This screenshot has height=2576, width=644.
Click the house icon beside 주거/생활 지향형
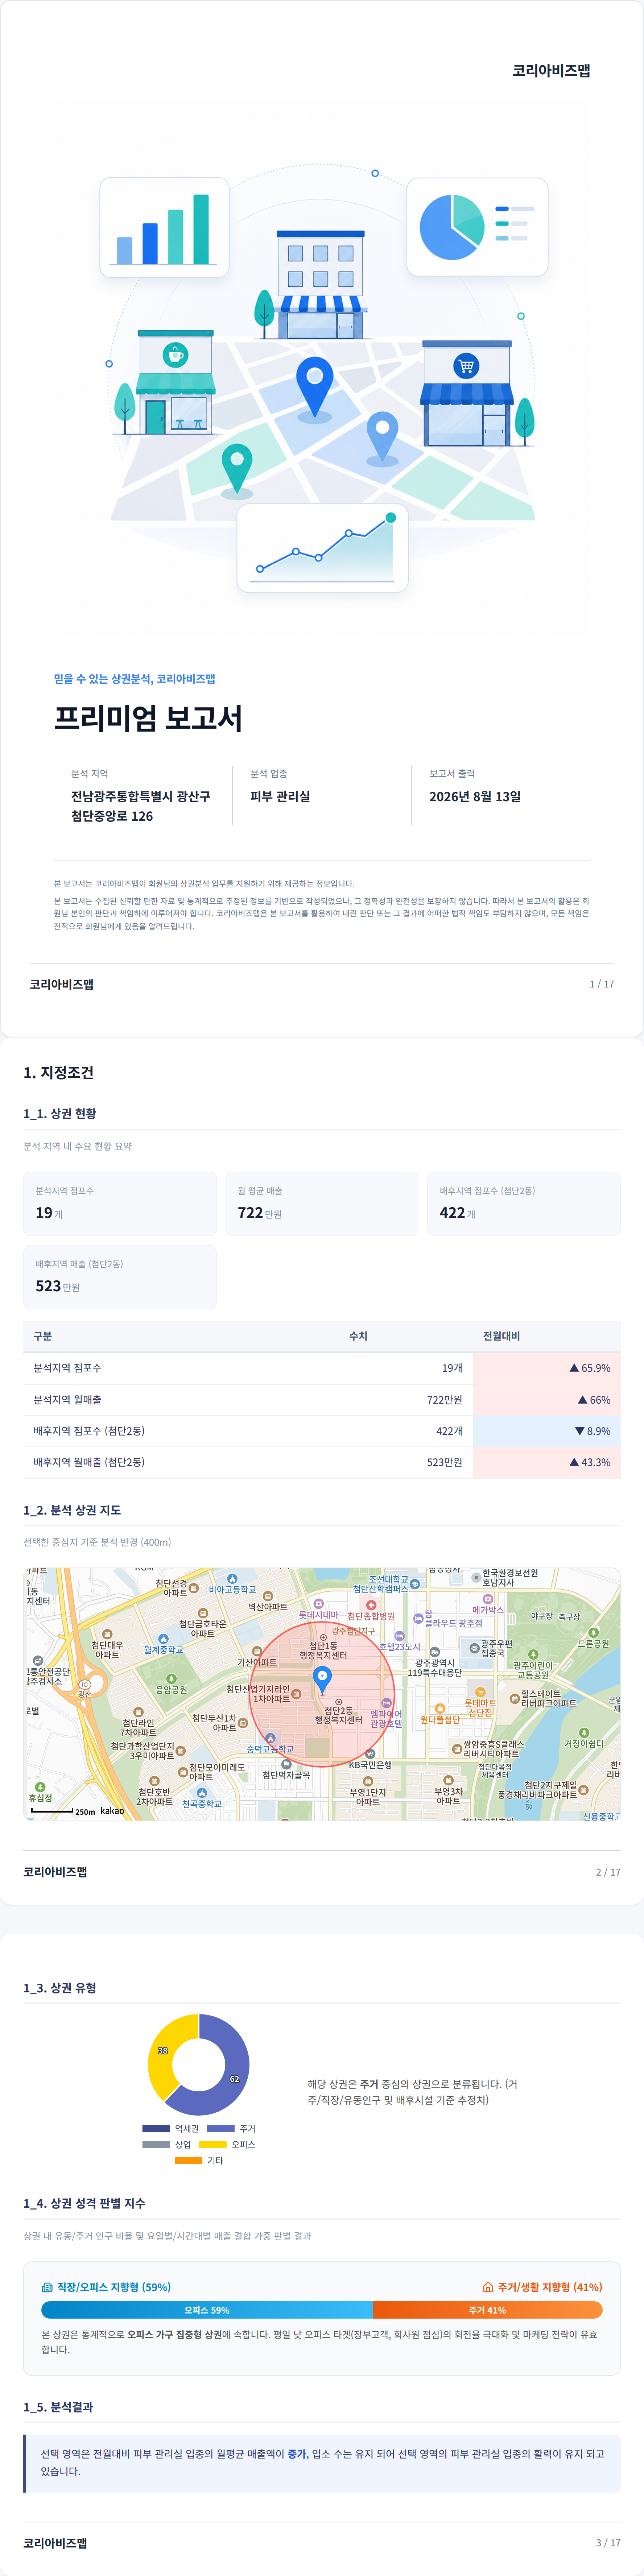click(x=488, y=2287)
